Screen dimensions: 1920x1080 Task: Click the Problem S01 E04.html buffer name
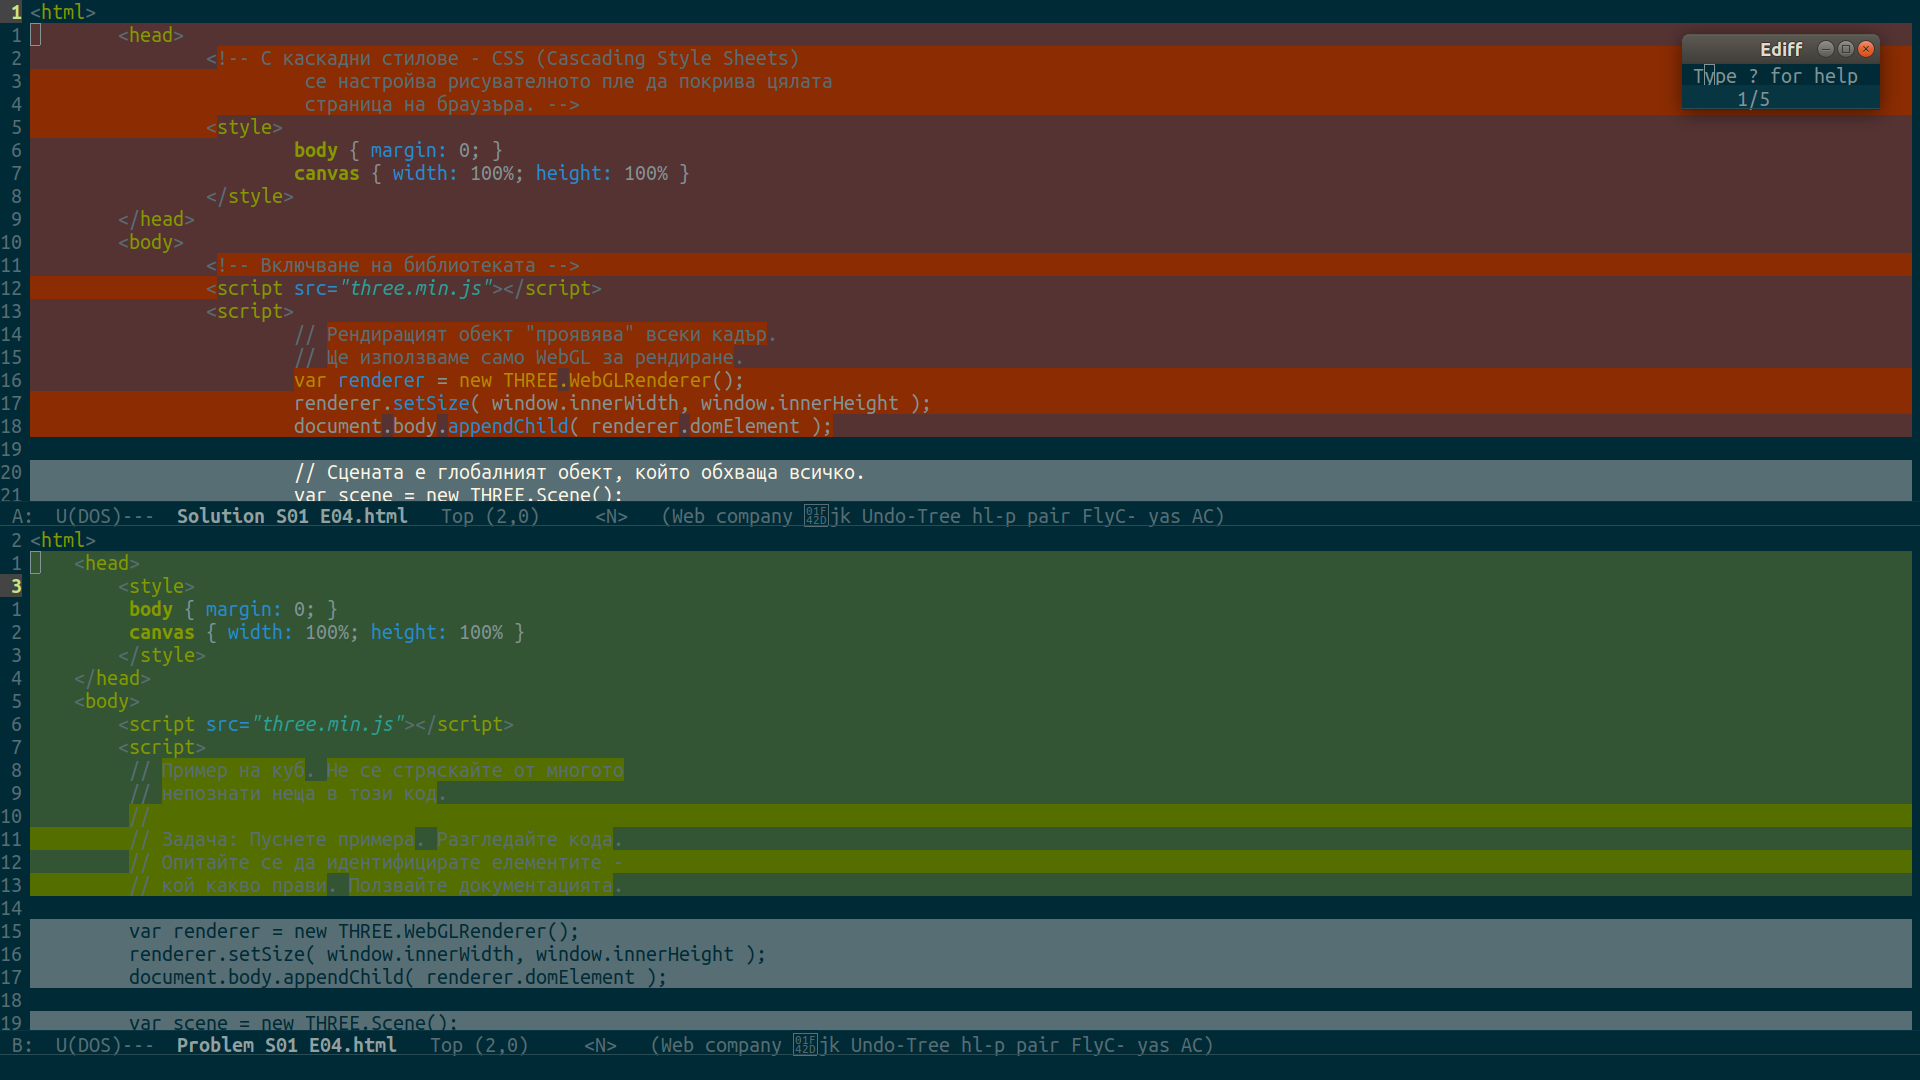pos(286,1045)
